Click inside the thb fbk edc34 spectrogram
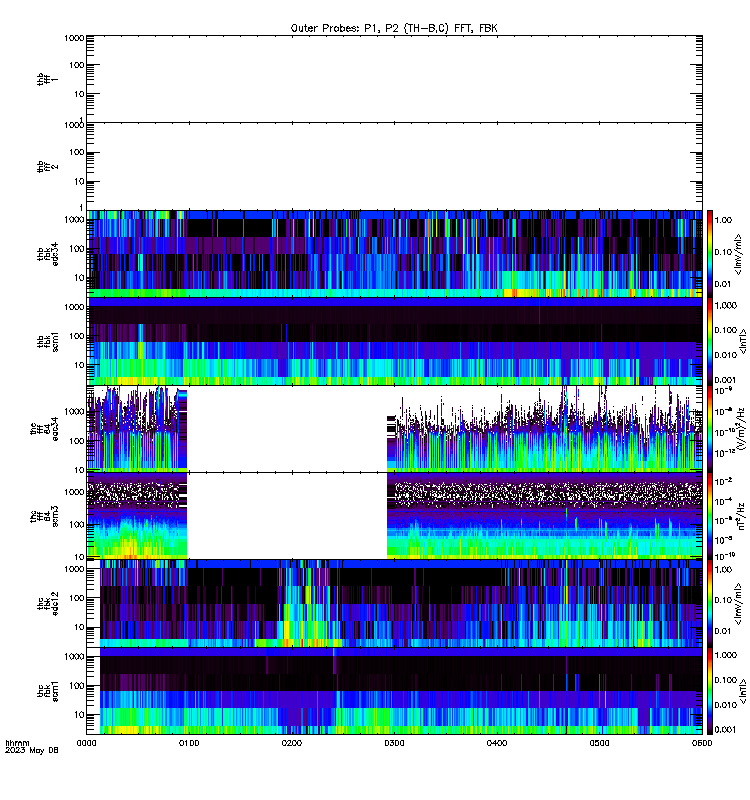 pos(394,254)
